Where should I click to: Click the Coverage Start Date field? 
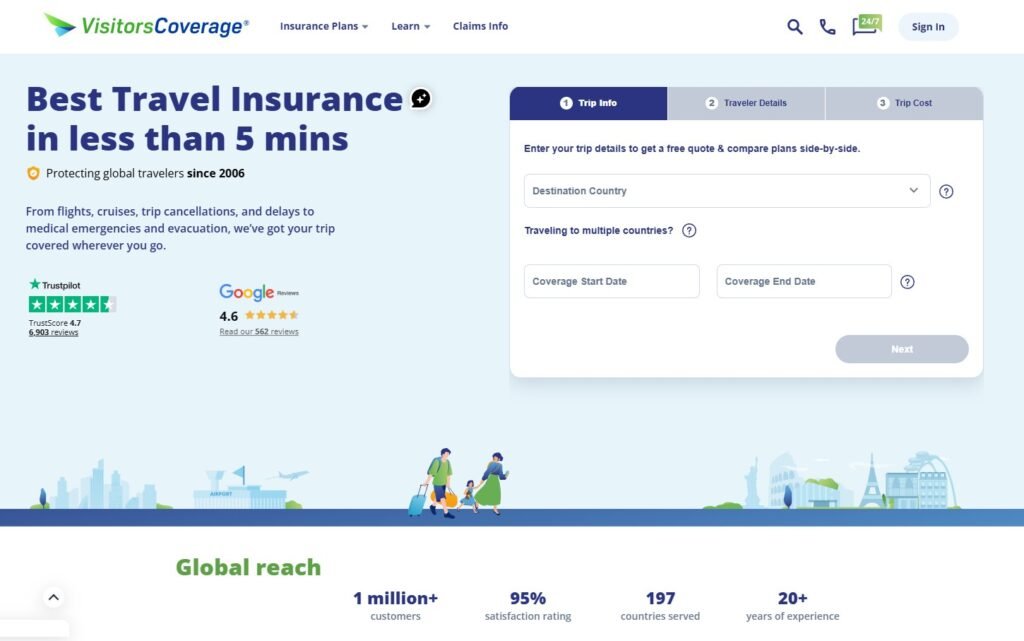[611, 282]
